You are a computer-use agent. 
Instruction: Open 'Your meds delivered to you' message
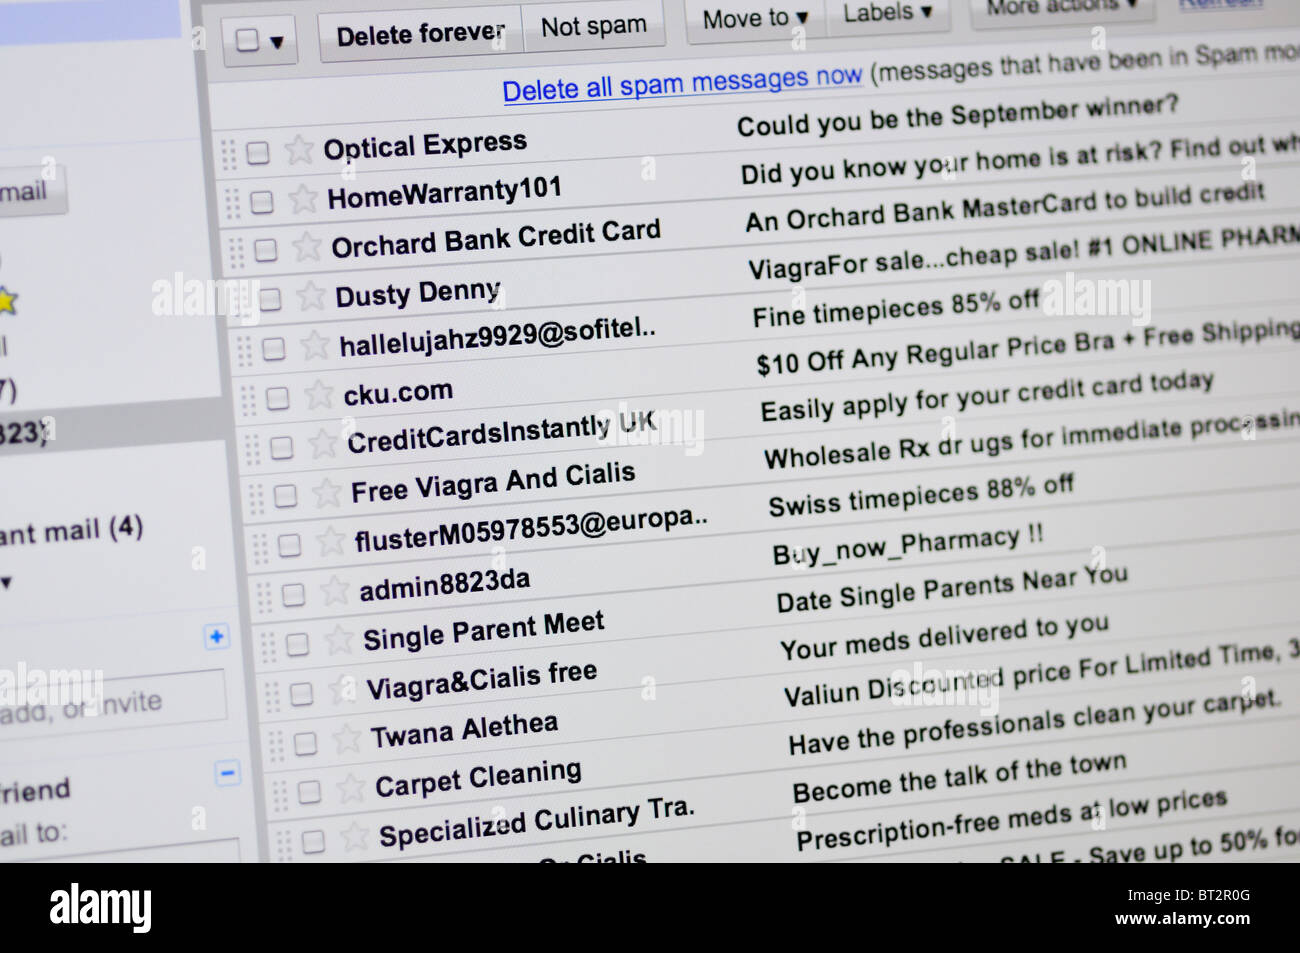(x=944, y=637)
